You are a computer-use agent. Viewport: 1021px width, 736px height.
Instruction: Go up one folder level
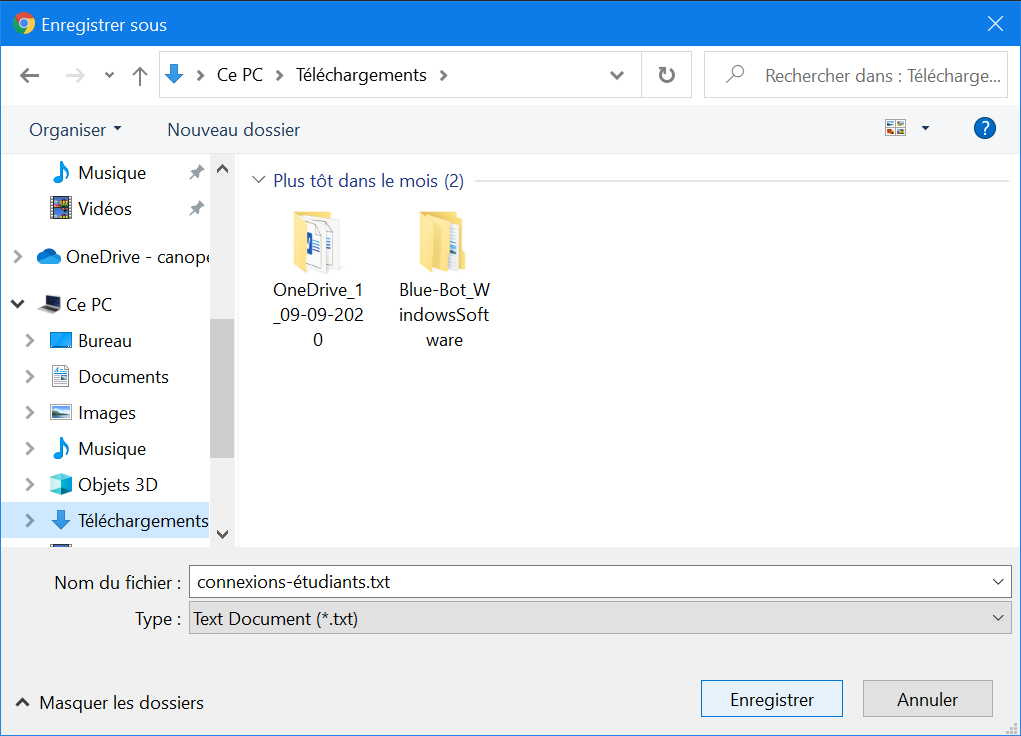click(140, 76)
